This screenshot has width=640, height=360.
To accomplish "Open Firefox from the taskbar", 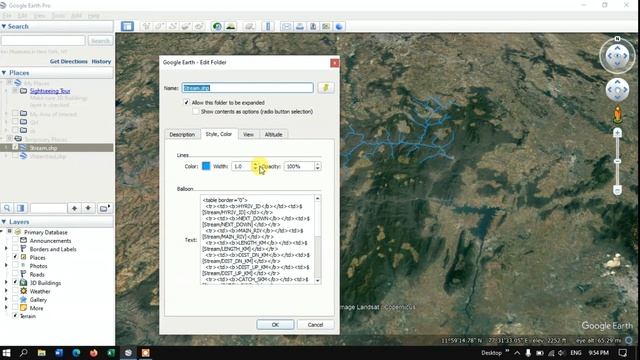I will coord(93,353).
